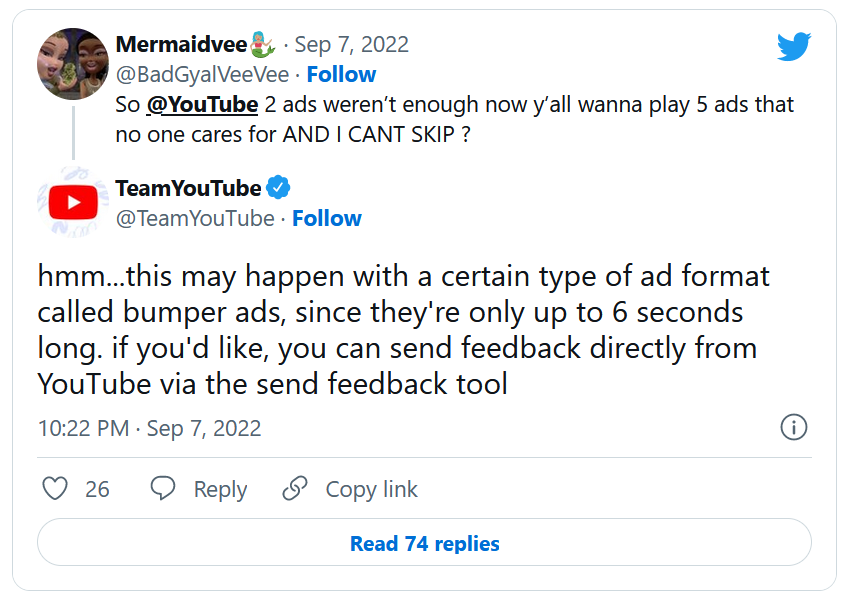This screenshot has height=599, width=845.
Task: Click the Reply text label
Action: coord(220,489)
